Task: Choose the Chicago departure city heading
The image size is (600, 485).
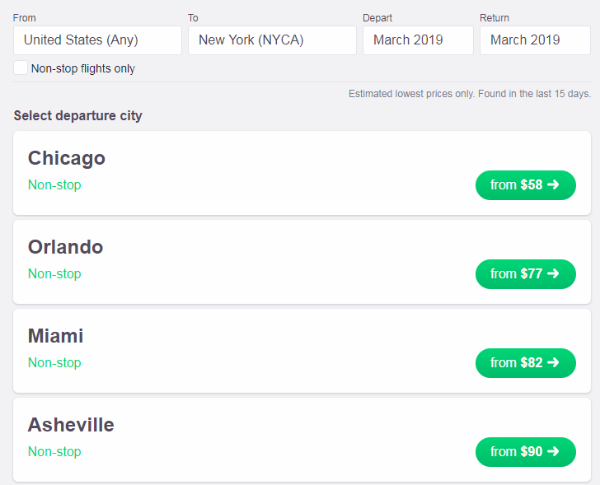Action: 67,159
